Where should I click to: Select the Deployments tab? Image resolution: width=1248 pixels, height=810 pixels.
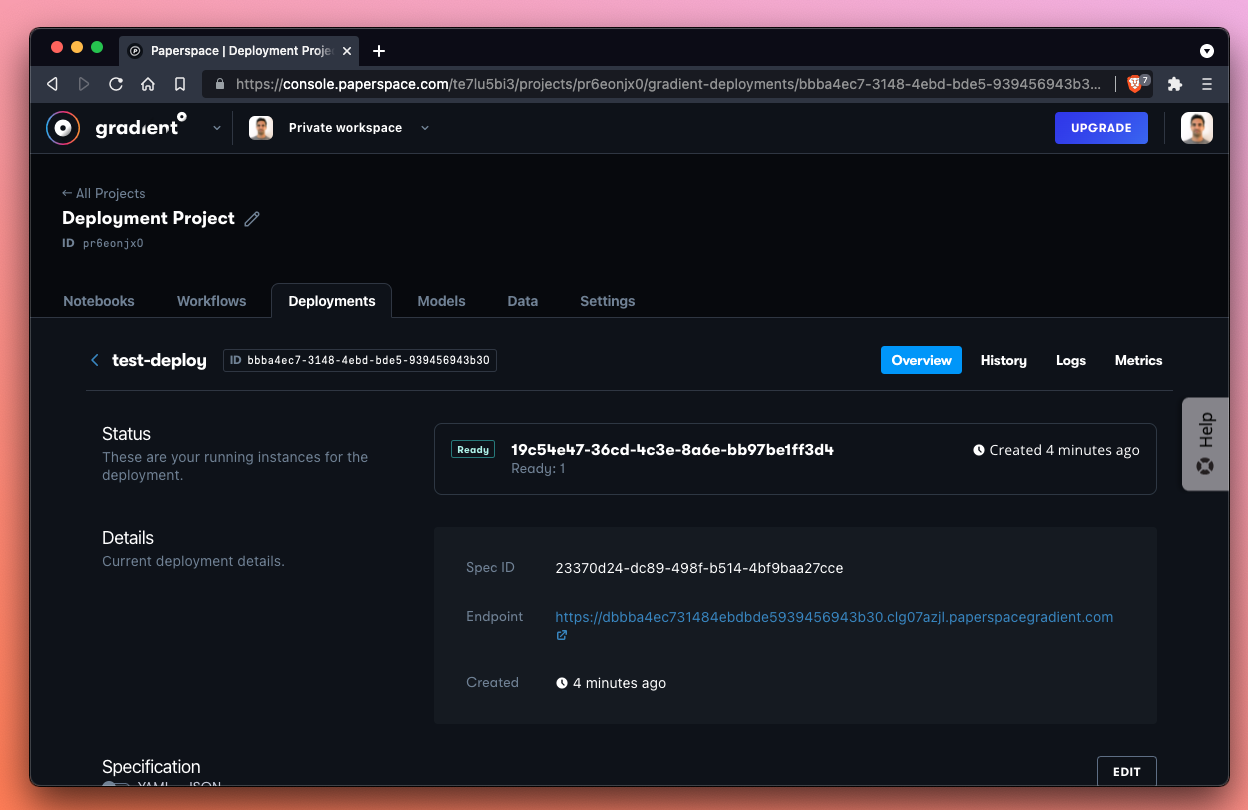coord(332,301)
